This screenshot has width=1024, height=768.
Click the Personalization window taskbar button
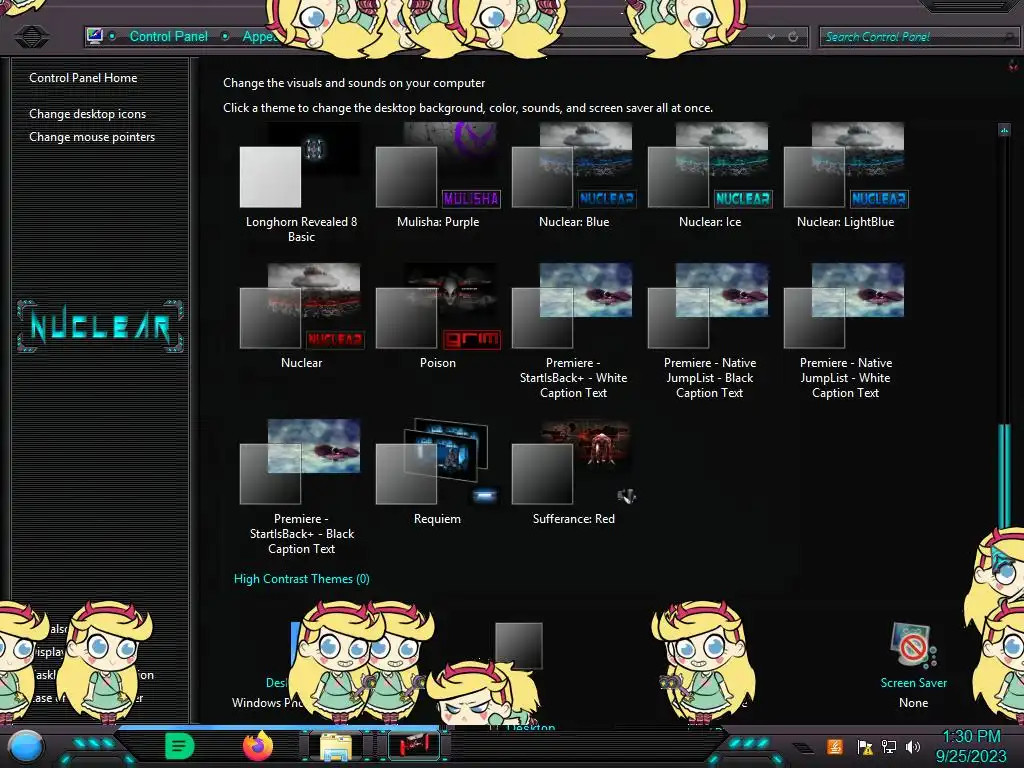coord(414,746)
